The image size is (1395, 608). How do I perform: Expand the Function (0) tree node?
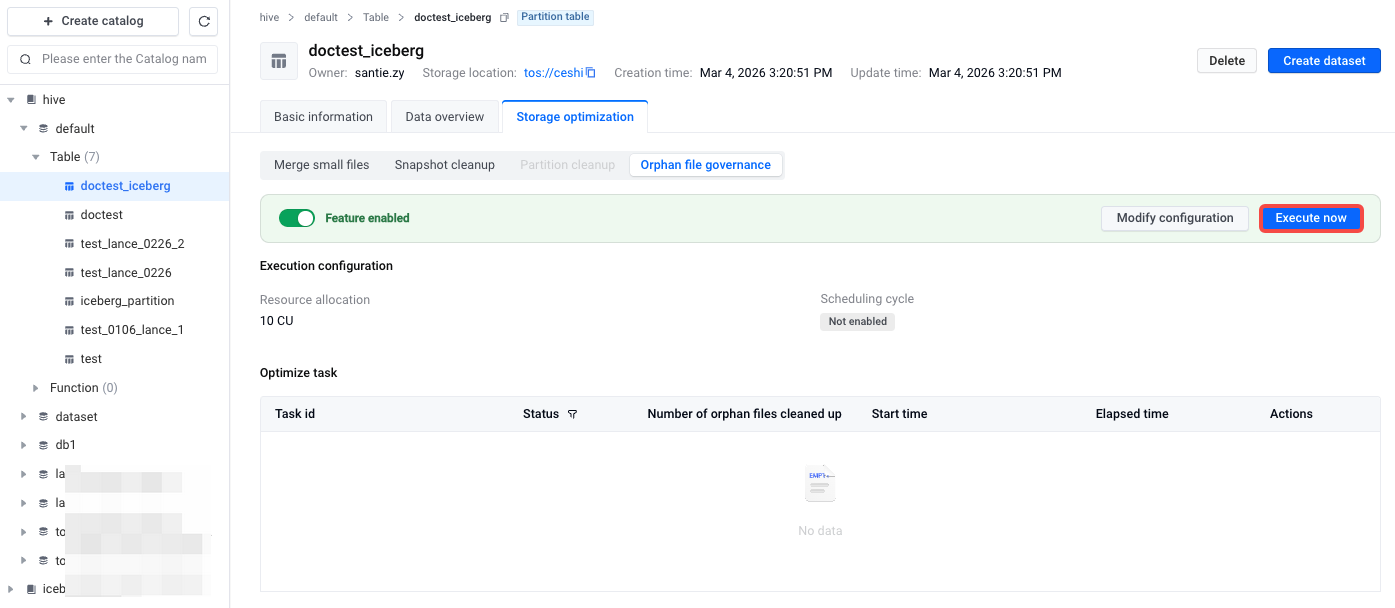pos(37,388)
